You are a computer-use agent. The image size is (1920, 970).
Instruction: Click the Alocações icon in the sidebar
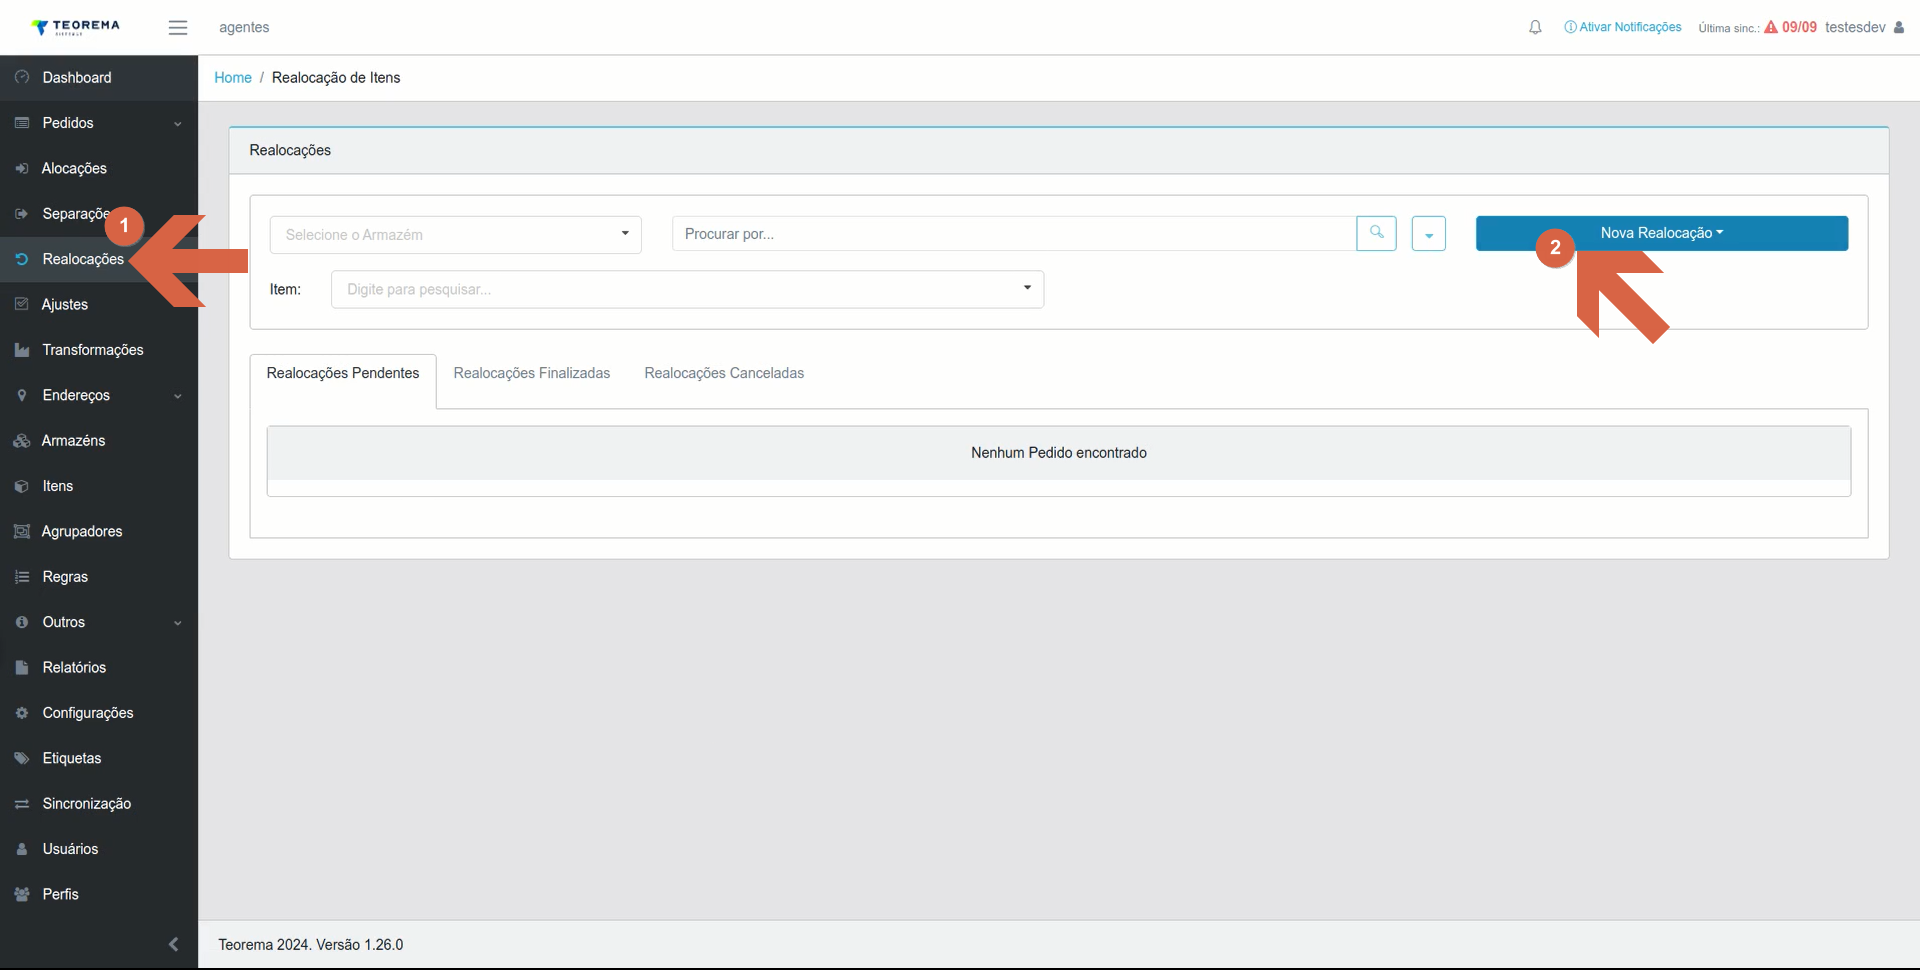(x=22, y=168)
